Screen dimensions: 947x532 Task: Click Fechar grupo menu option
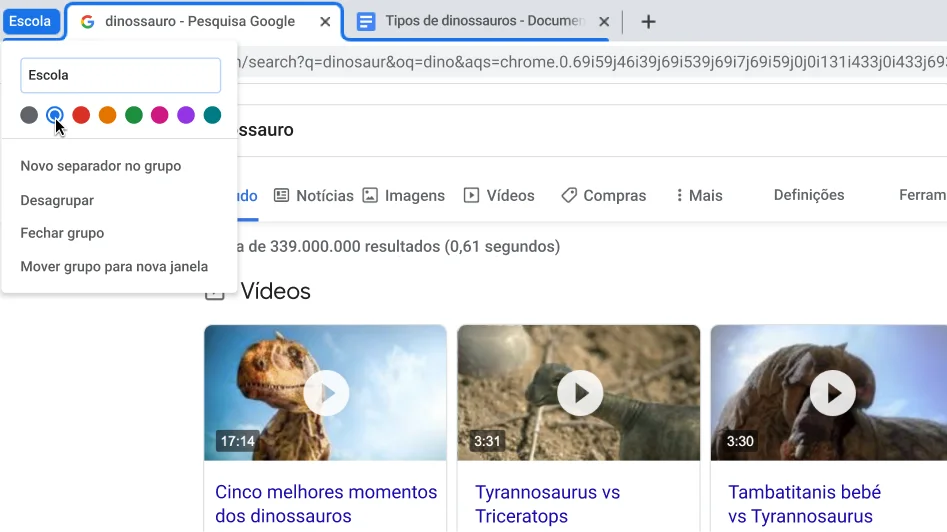tap(62, 233)
